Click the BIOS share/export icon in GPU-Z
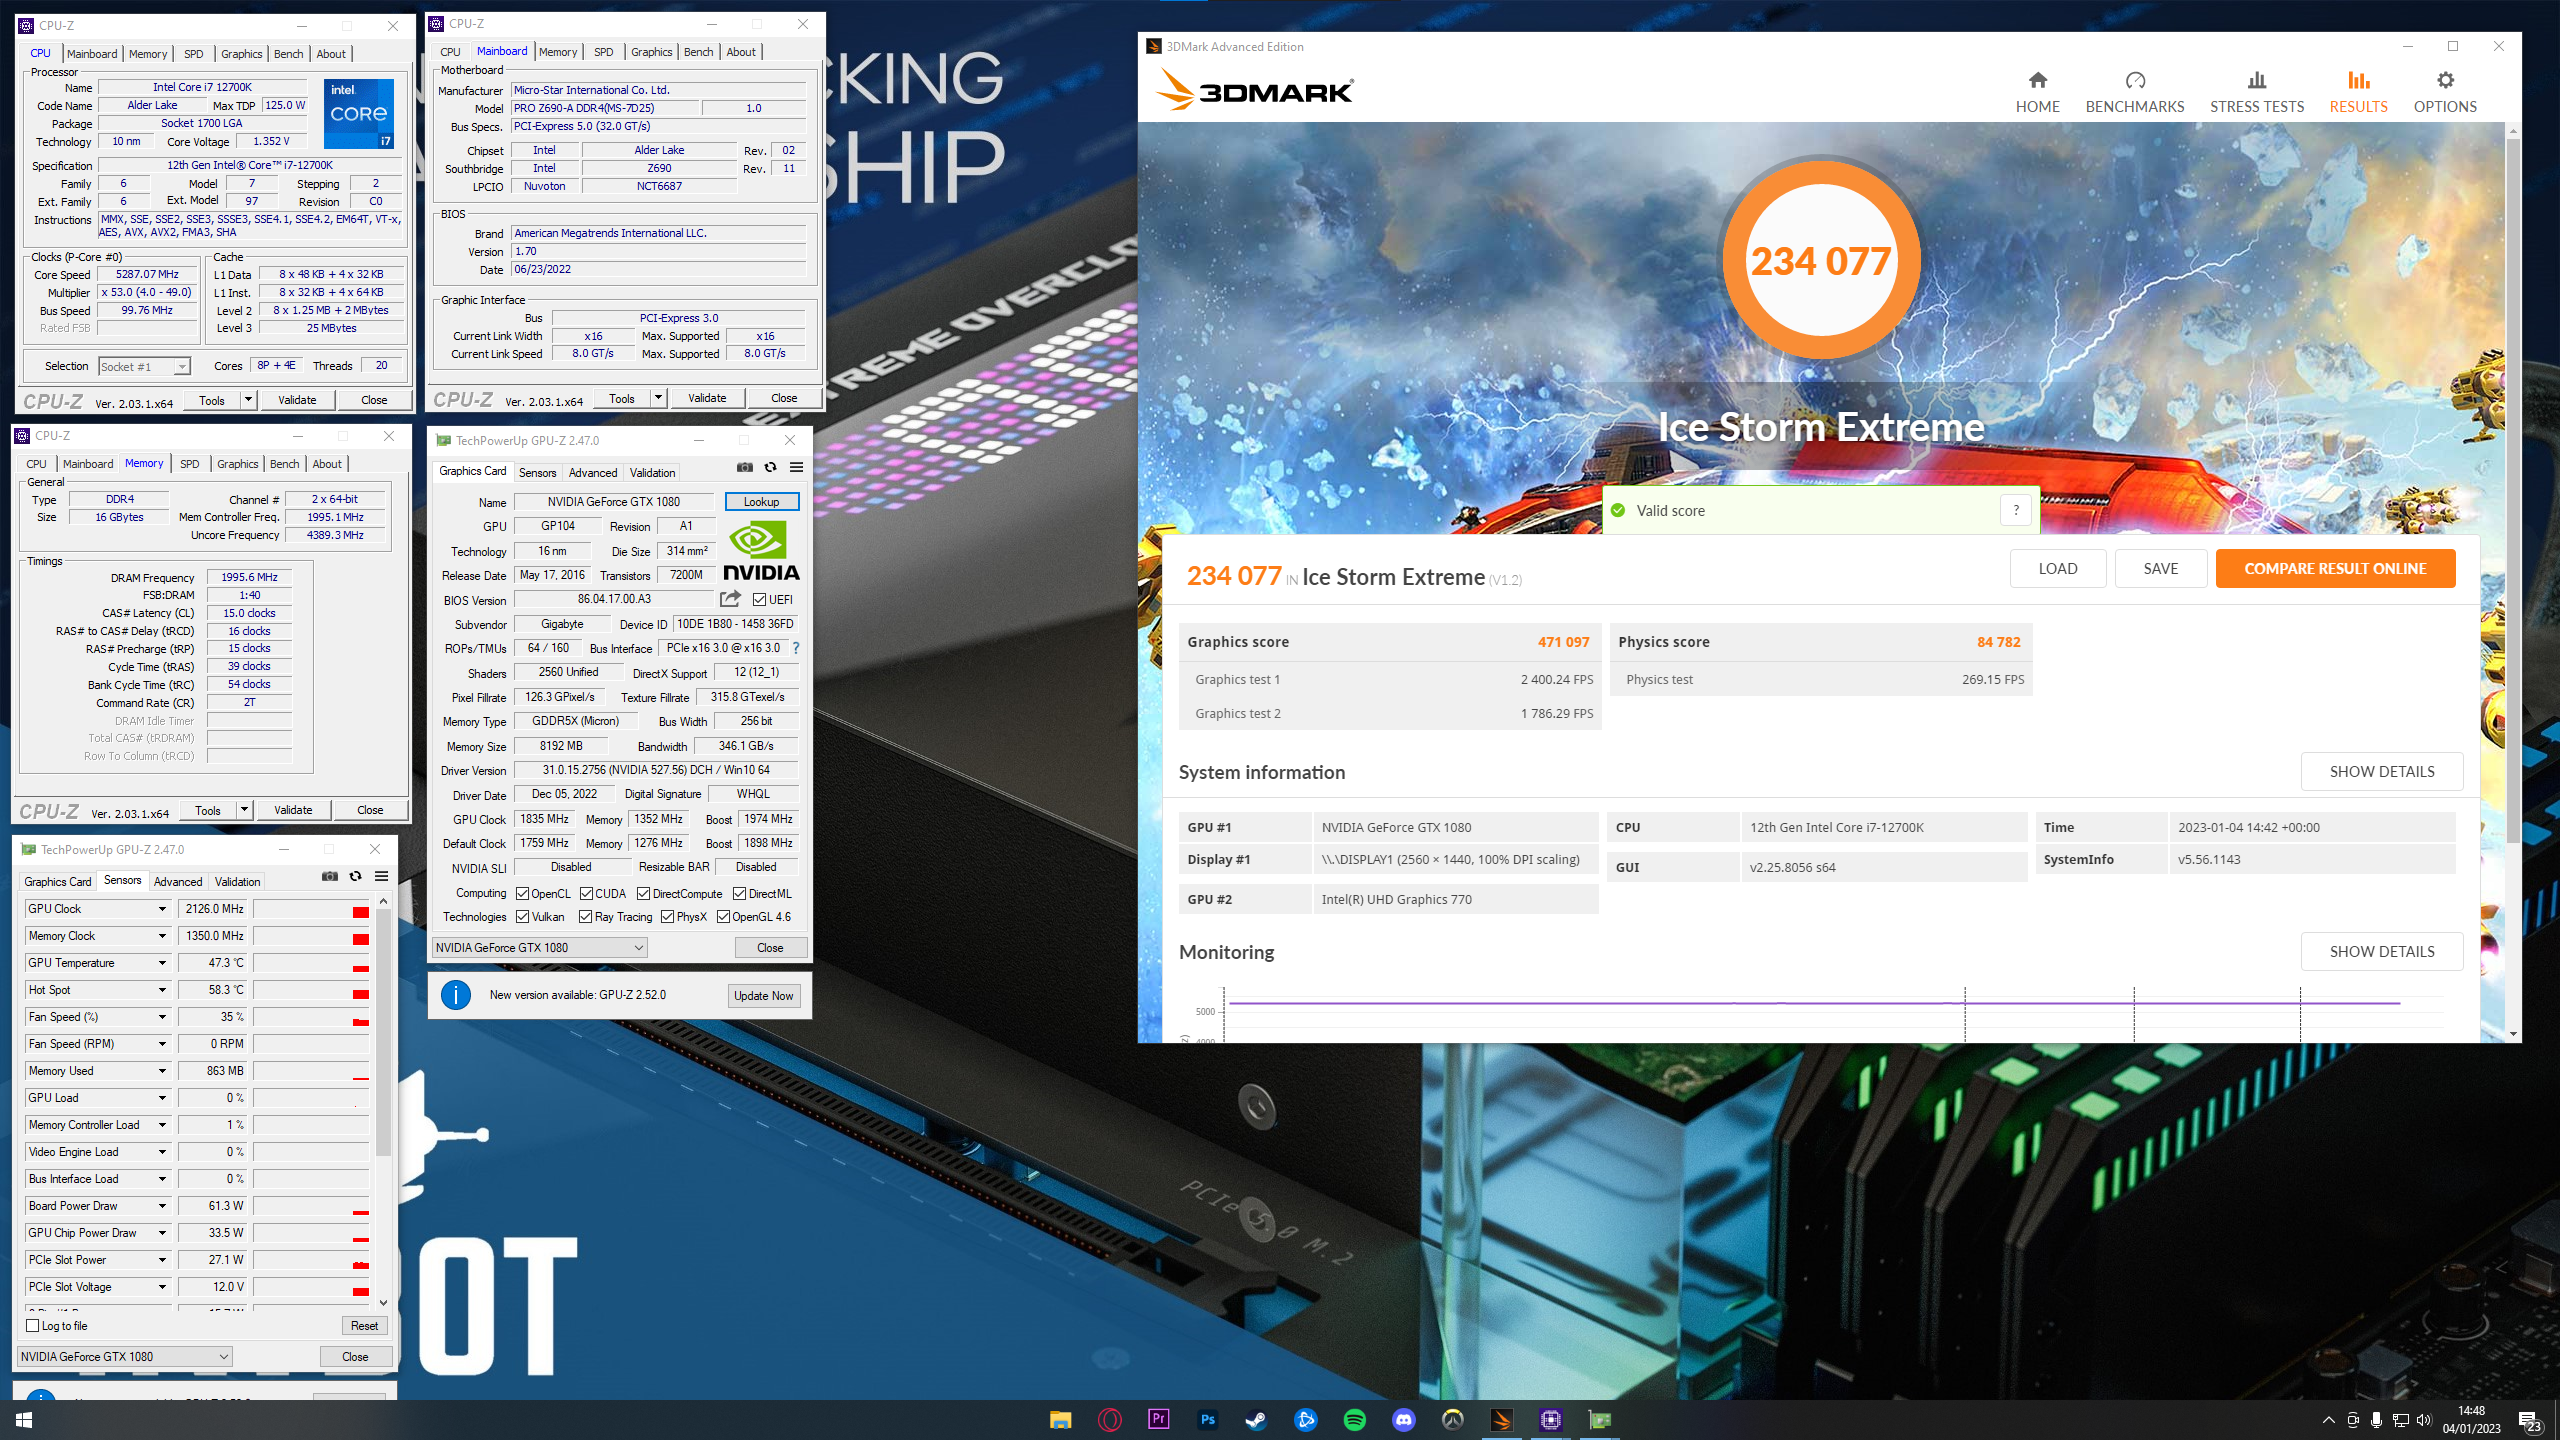Viewport: 2560px width, 1440px height. [730, 599]
